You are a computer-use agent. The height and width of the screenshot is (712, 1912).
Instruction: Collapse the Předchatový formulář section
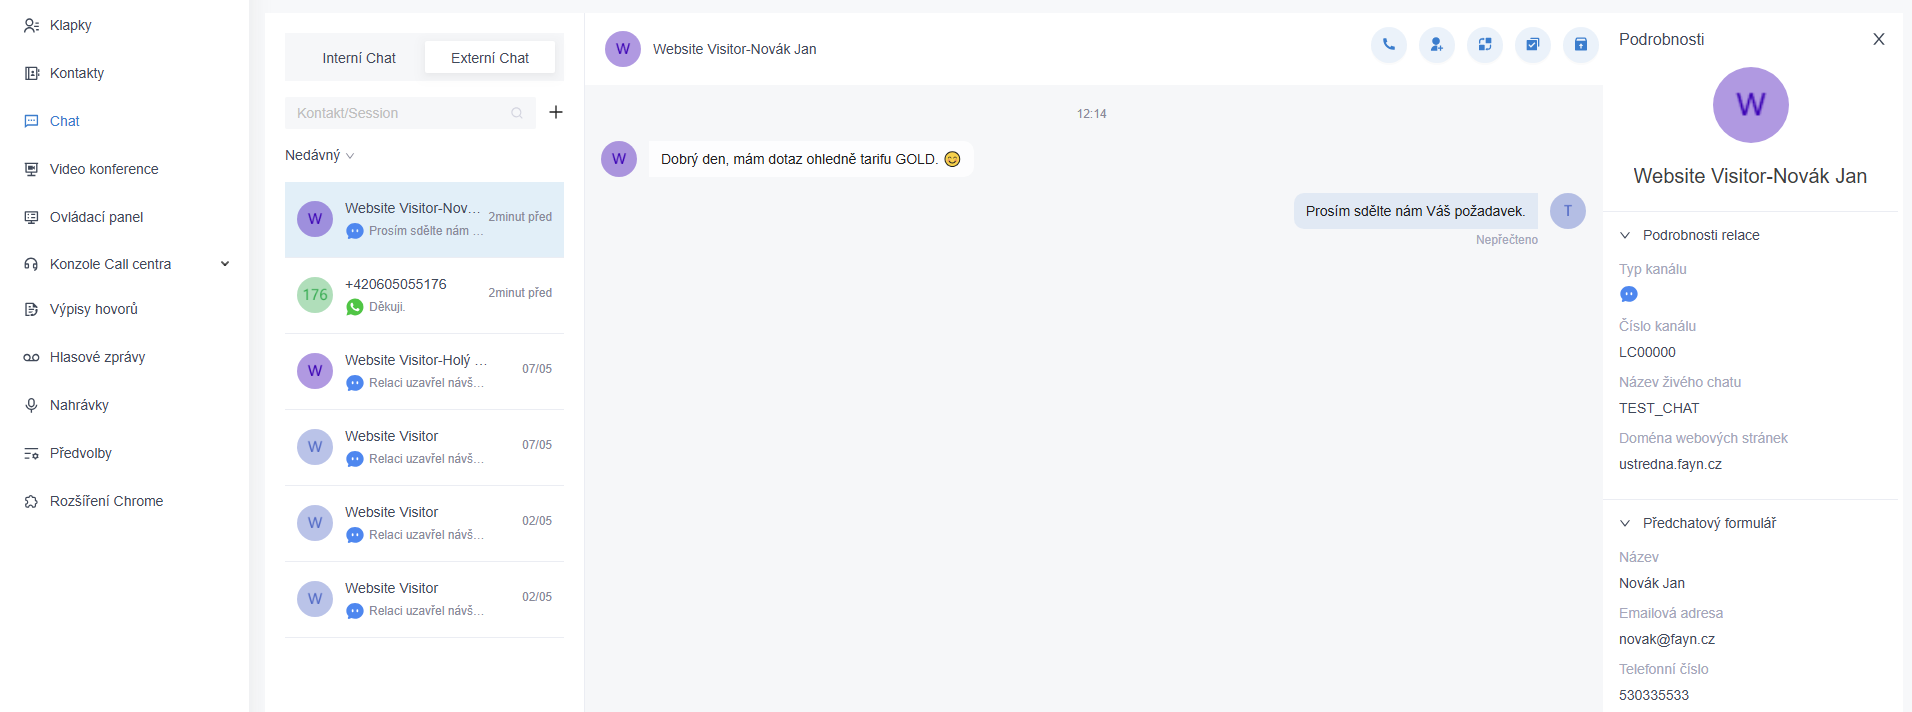(1625, 523)
